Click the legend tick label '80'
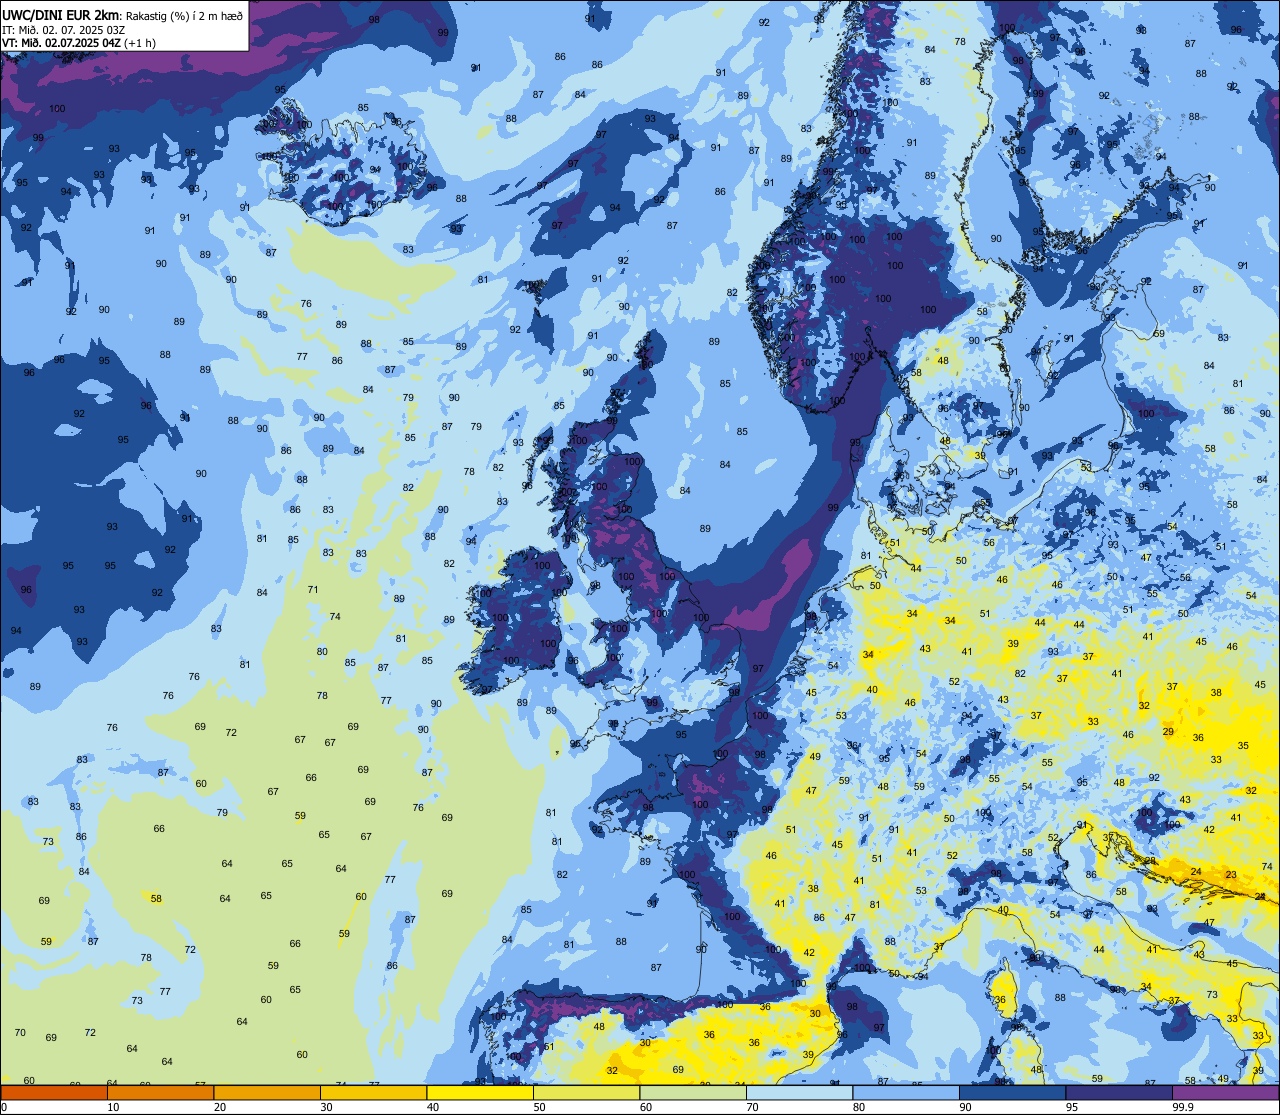This screenshot has height=1115, width=1280. 858,1107
